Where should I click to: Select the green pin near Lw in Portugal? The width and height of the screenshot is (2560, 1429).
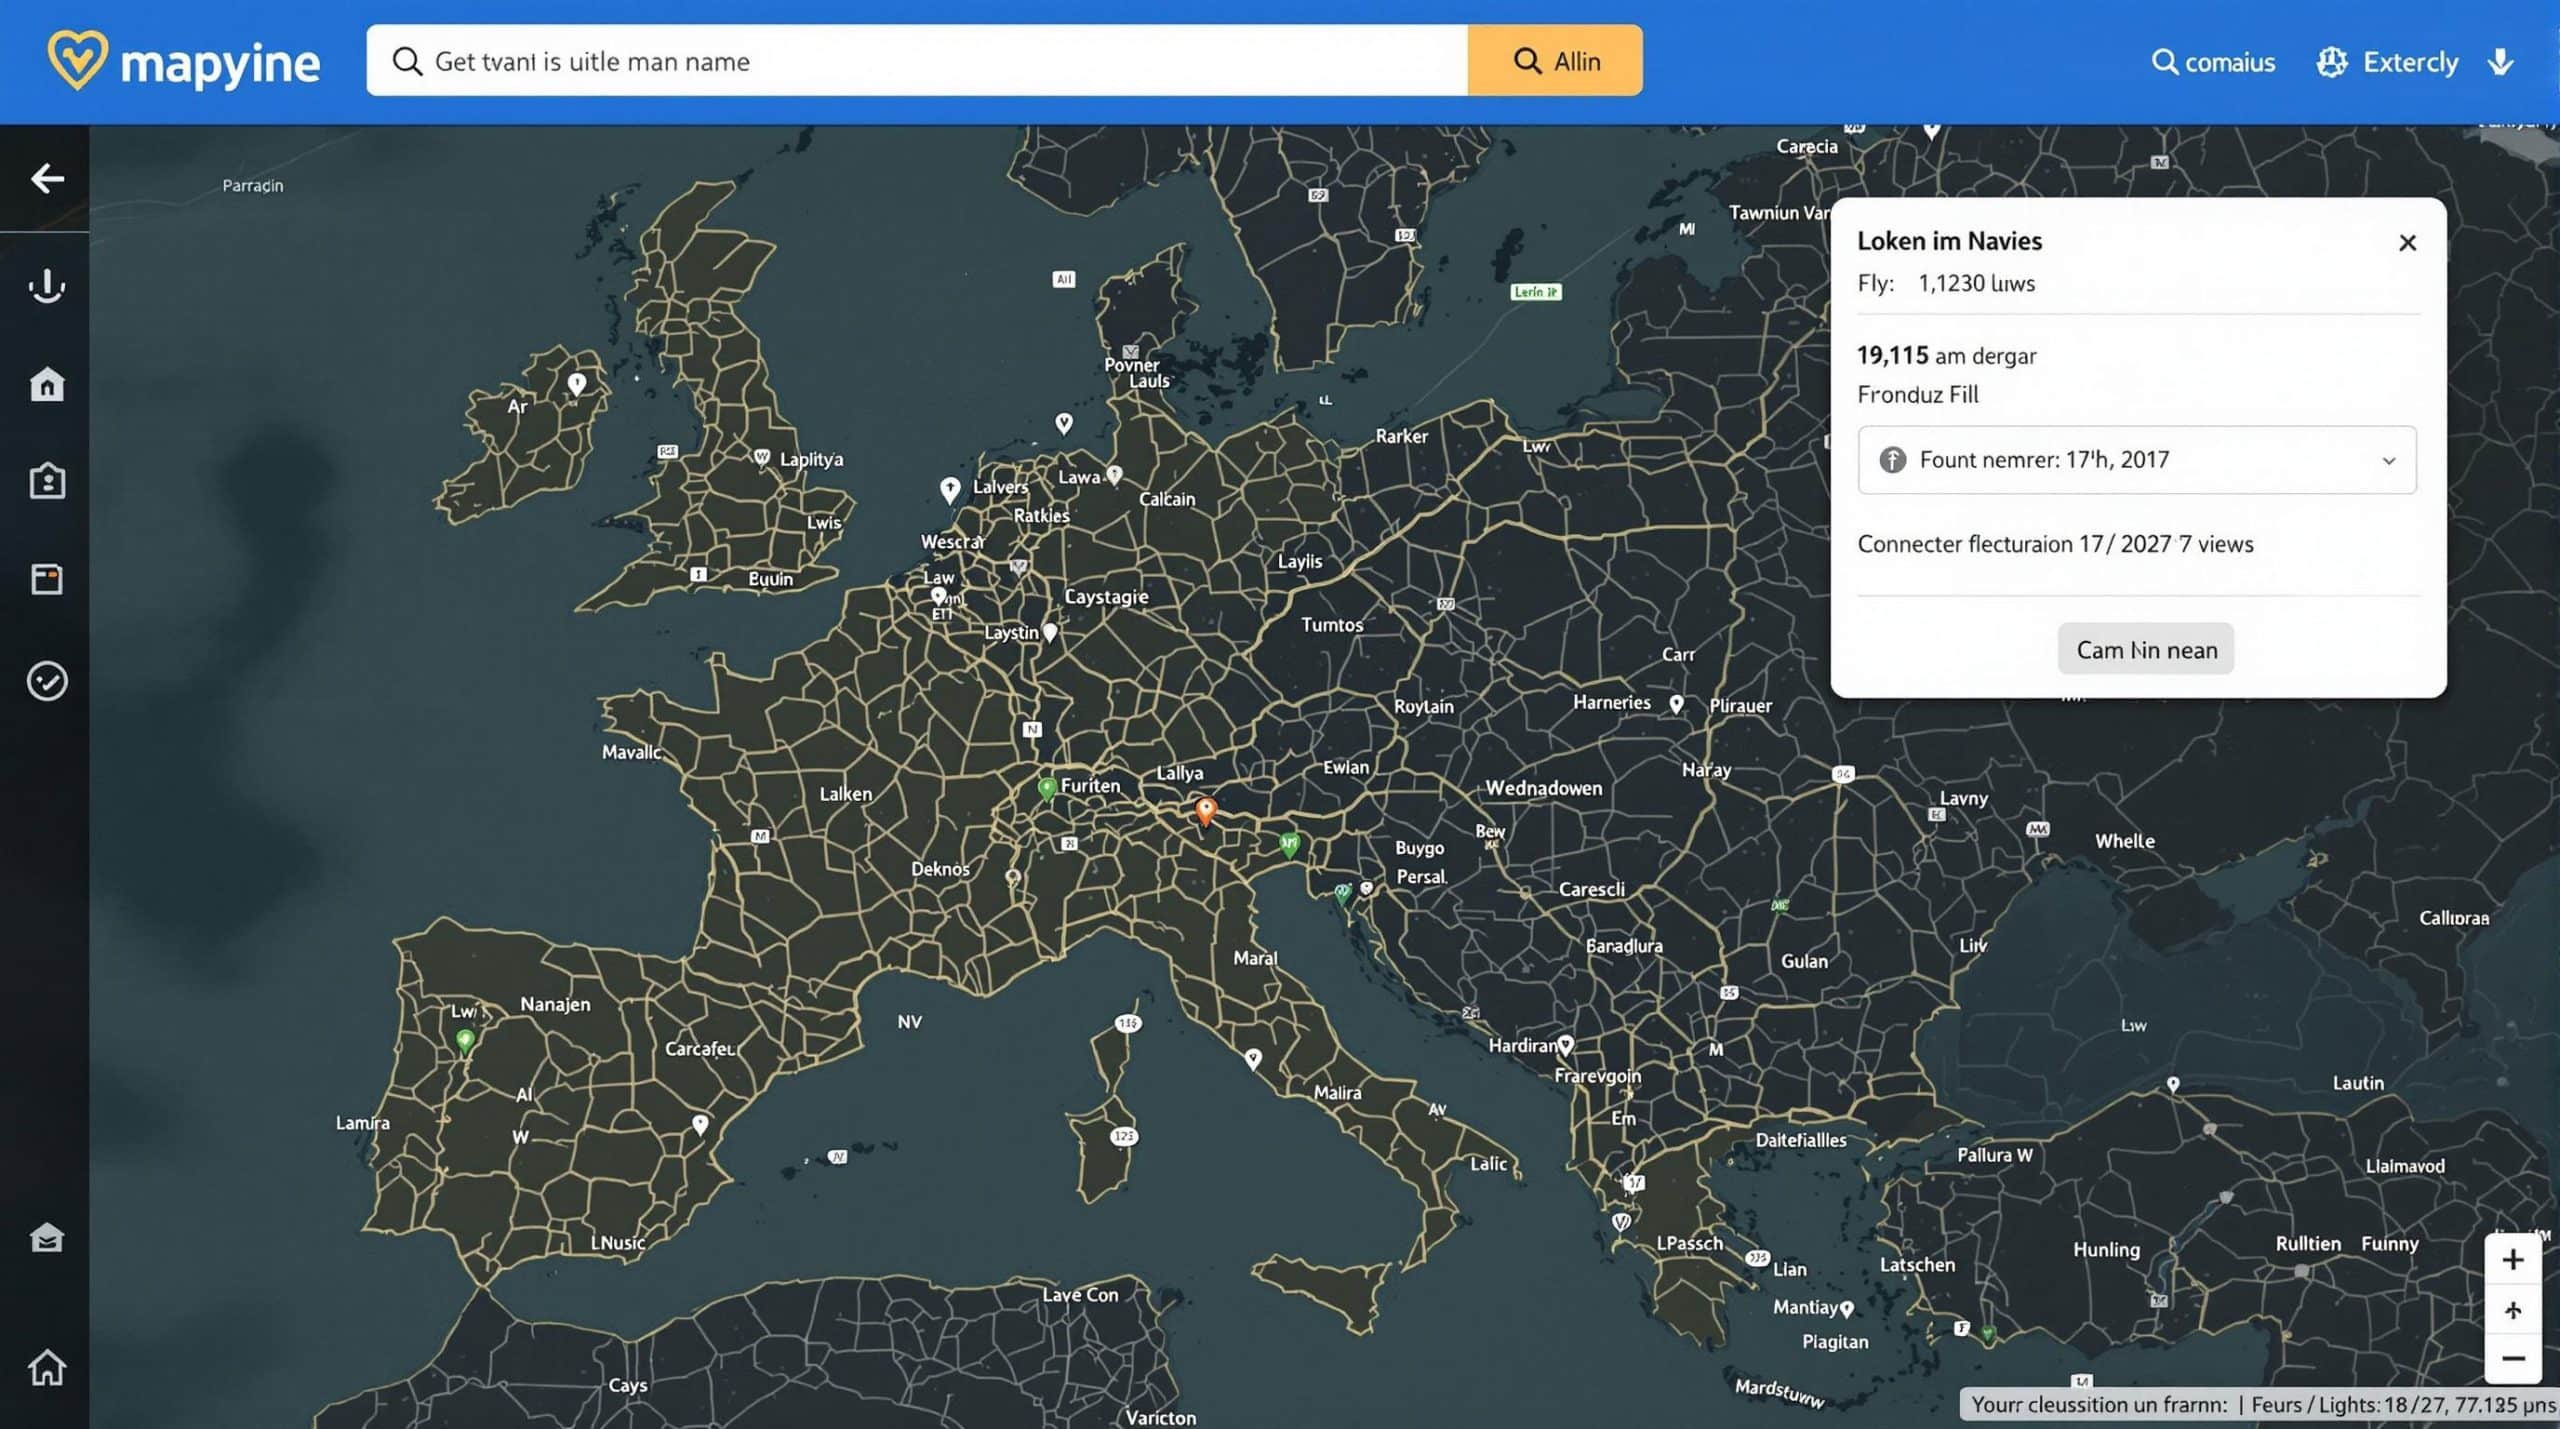coord(465,1042)
